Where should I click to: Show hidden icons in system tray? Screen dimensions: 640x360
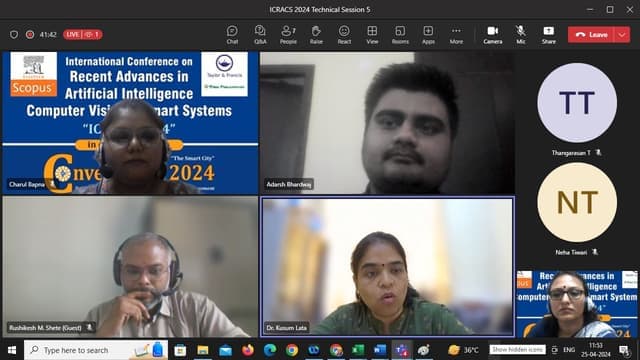(518, 350)
